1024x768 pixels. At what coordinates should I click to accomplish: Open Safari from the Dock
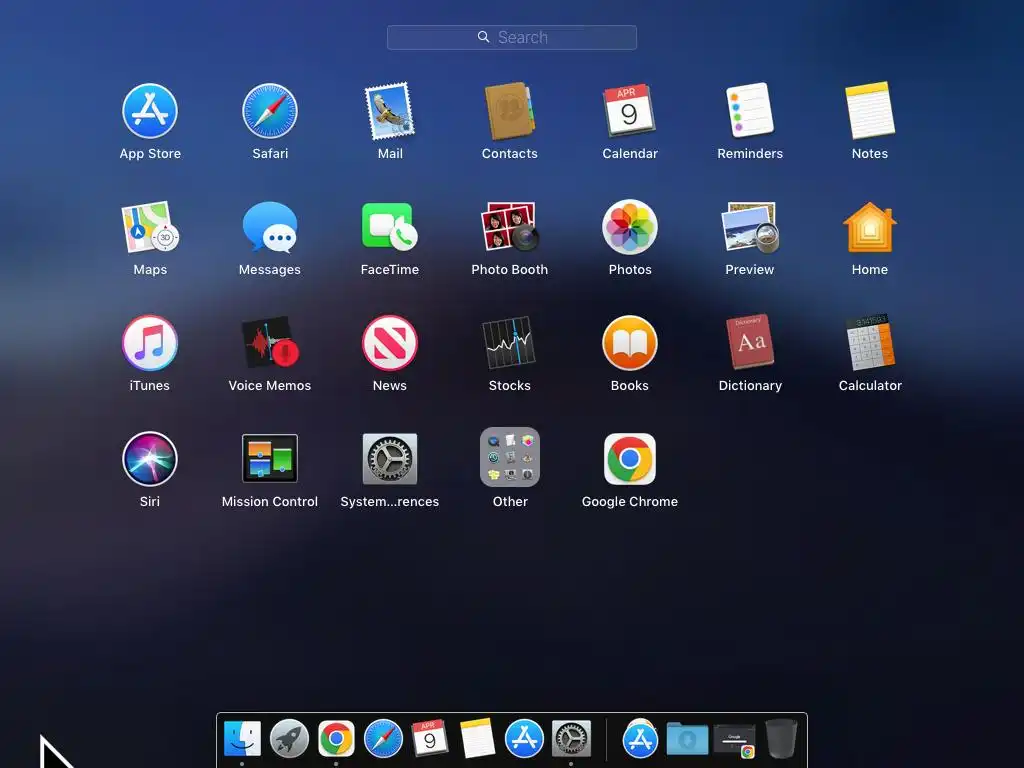click(x=383, y=739)
